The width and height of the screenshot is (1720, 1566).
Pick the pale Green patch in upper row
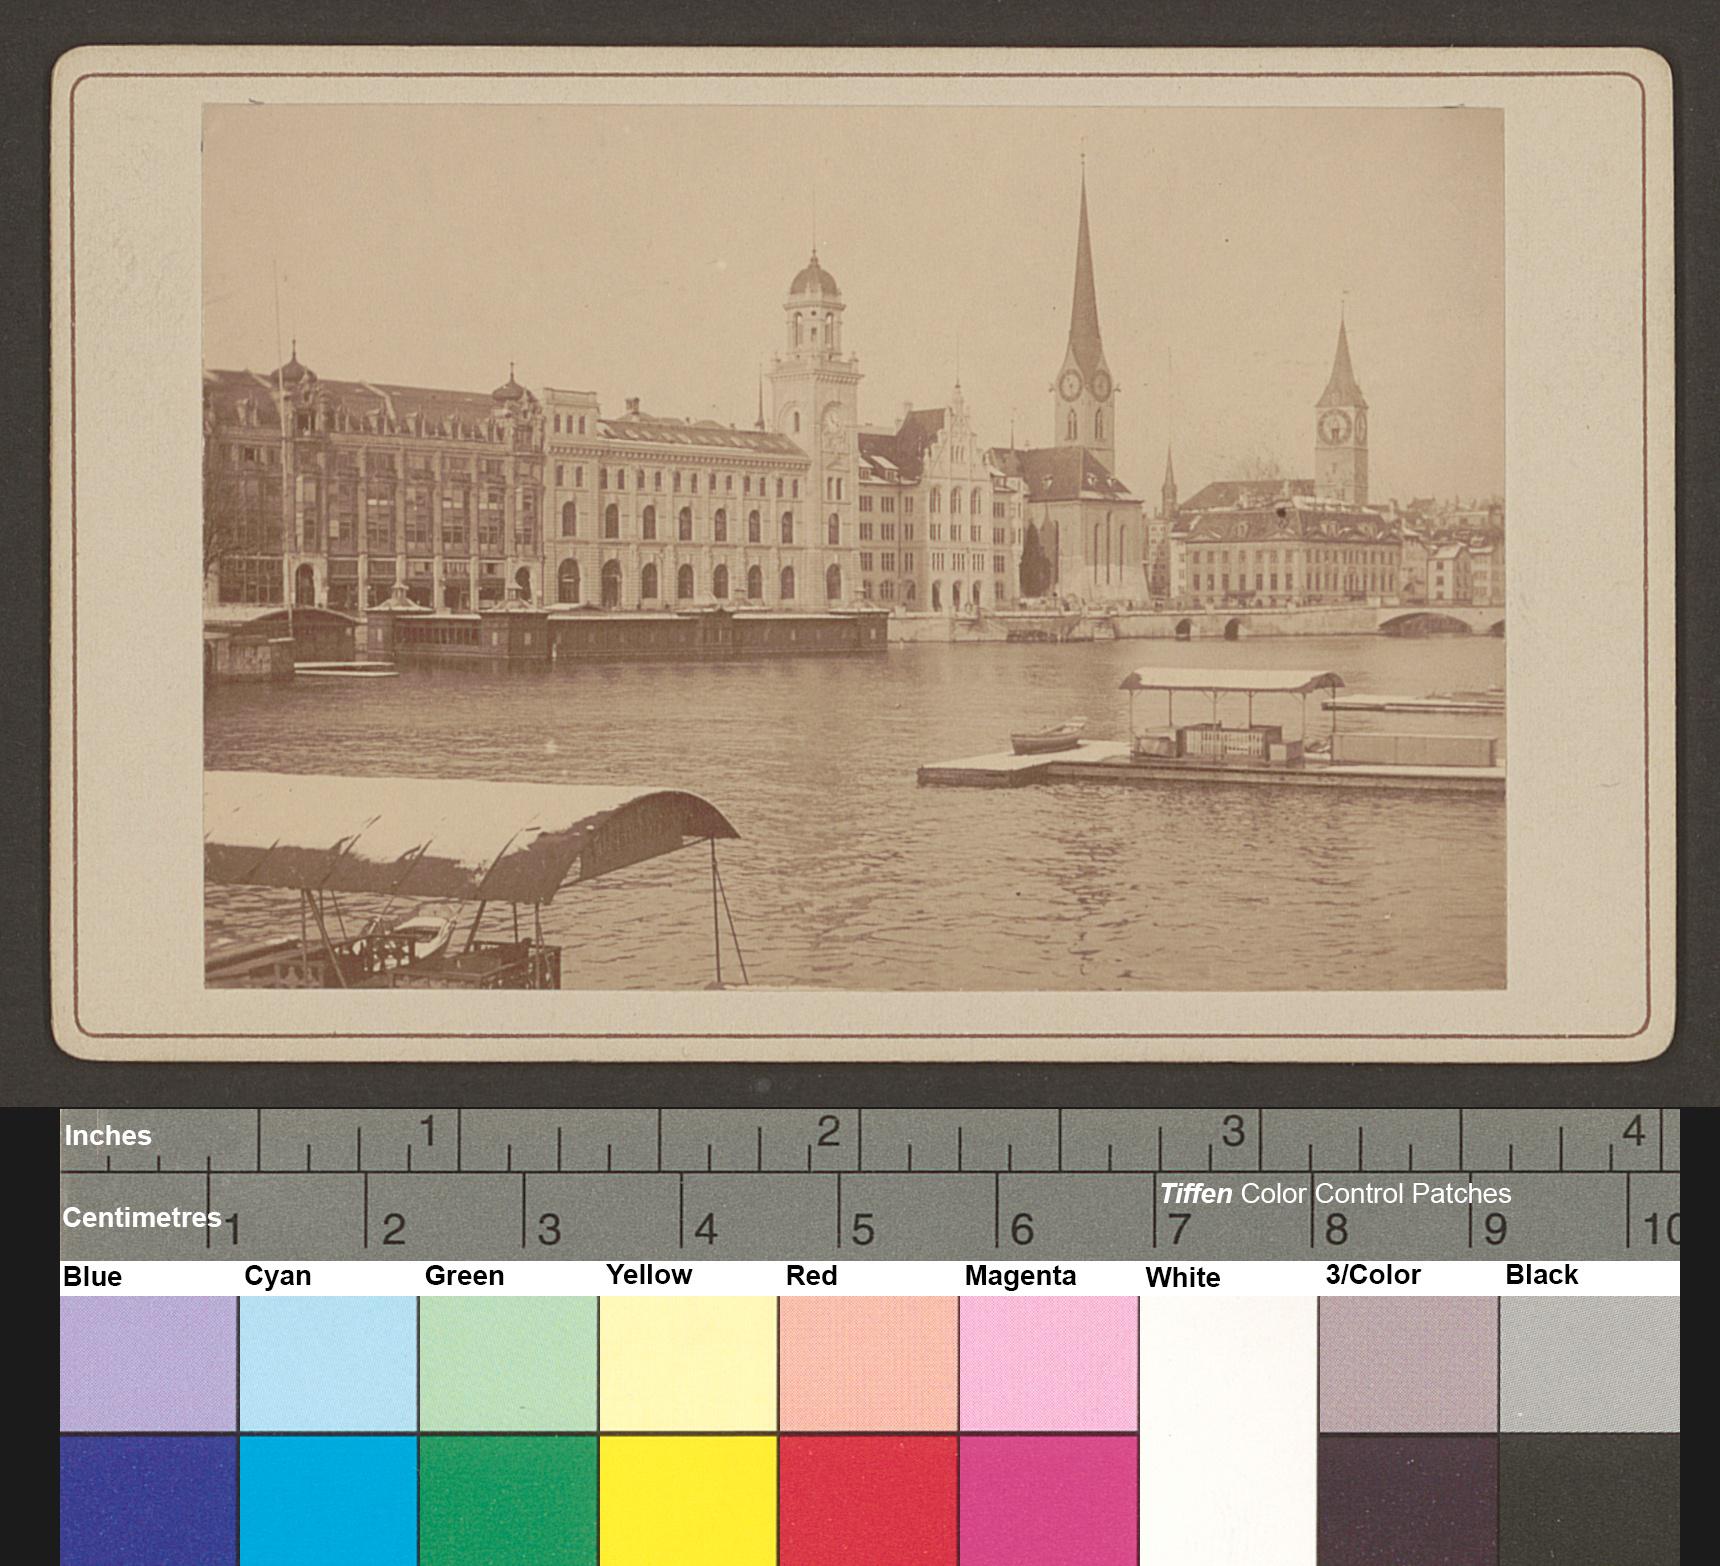pyautogui.click(x=508, y=1364)
